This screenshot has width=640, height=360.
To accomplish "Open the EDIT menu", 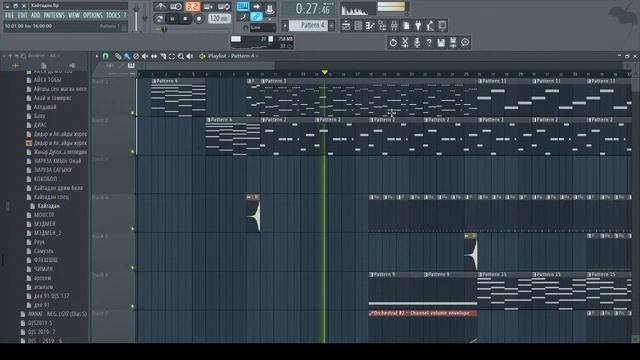I will [22, 15].
